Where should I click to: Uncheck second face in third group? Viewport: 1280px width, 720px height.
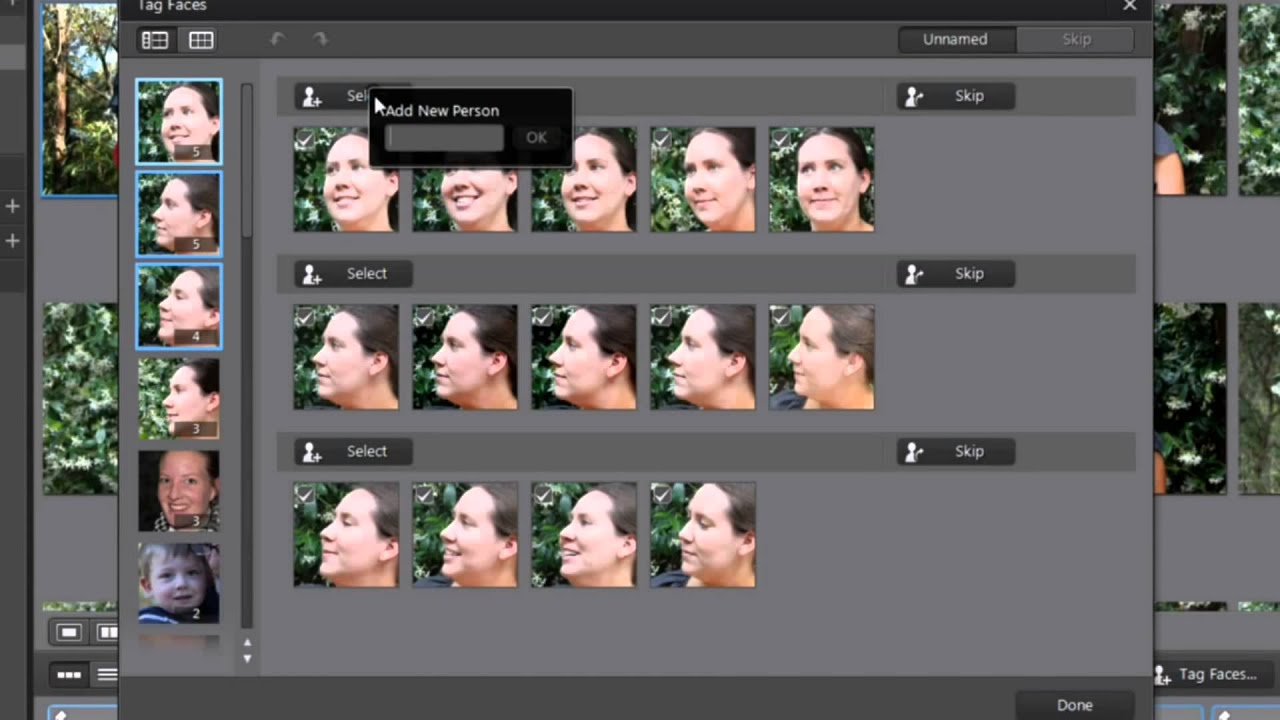coord(423,495)
